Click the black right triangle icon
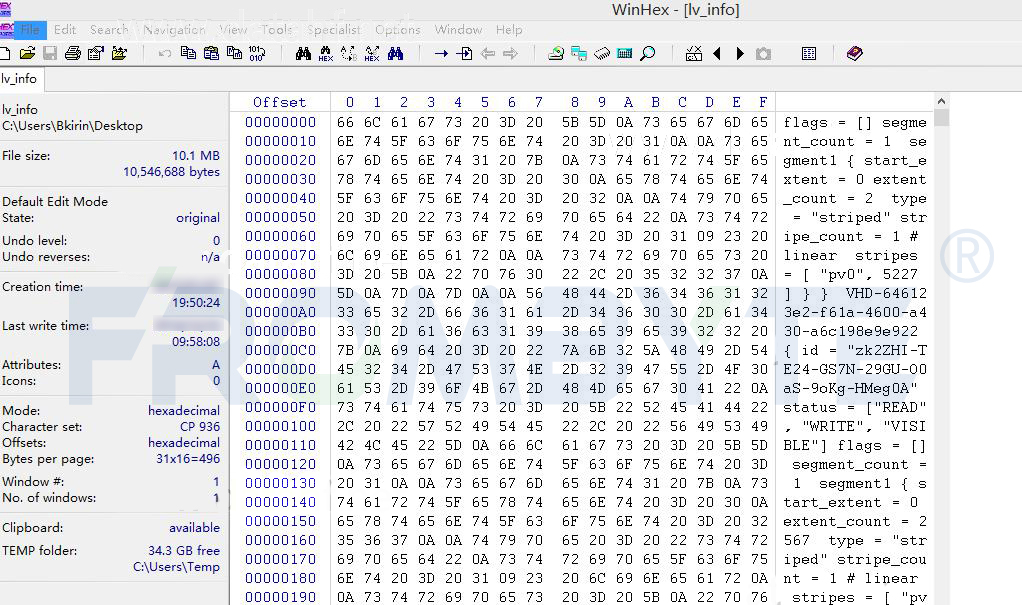 pyautogui.click(x=740, y=53)
